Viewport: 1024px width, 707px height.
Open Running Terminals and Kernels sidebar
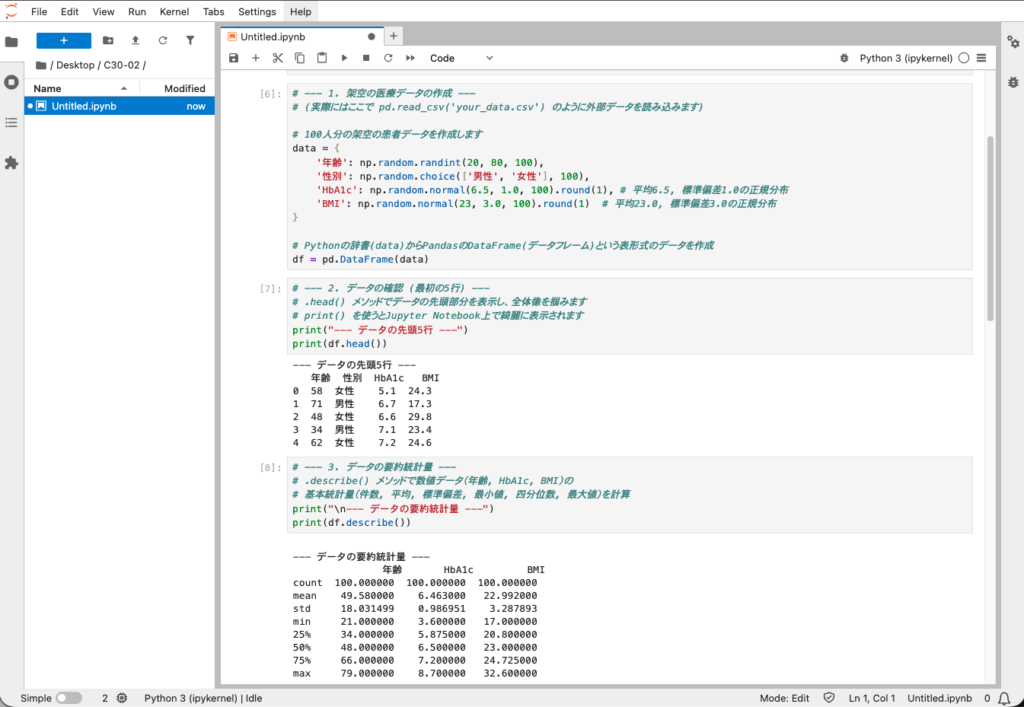[12, 82]
